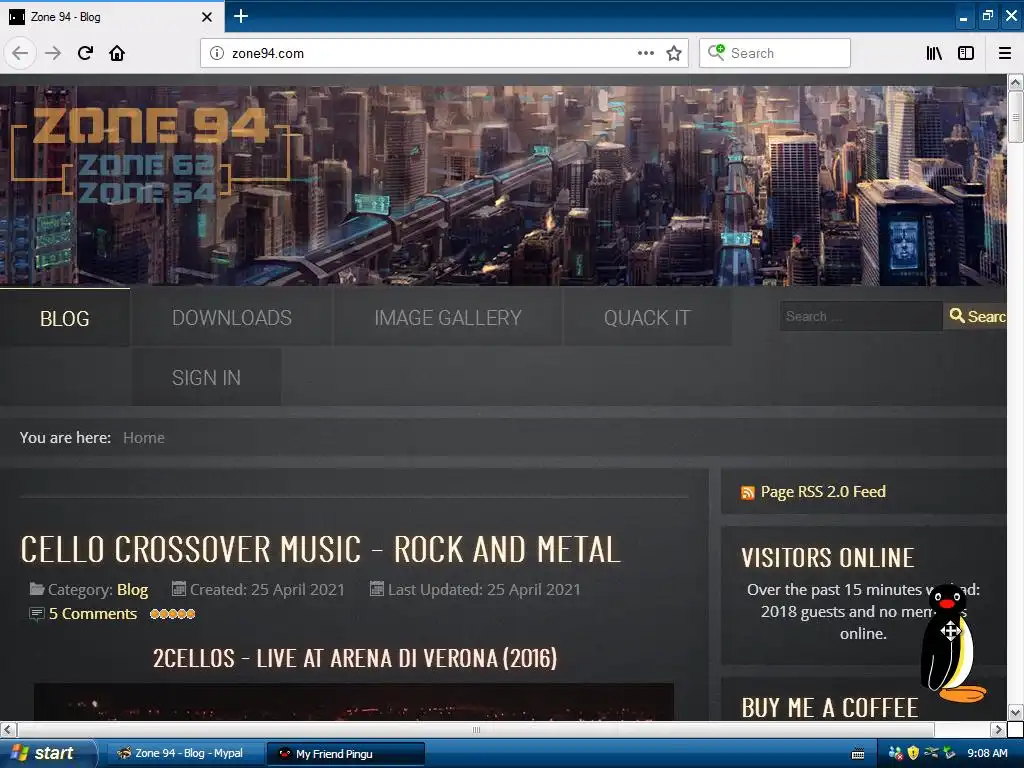Screen dimensions: 1024x768
Task: Click the 9:08 AM system clock
Action: pos(987,753)
